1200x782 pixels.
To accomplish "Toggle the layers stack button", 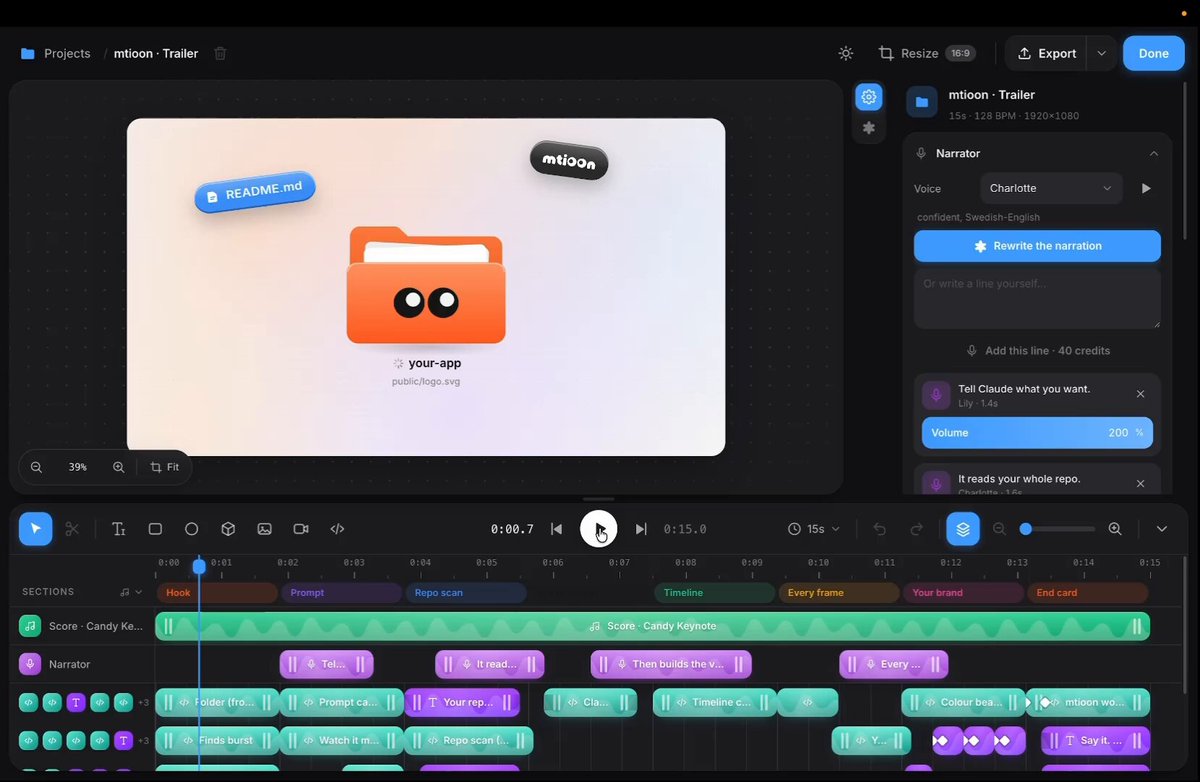I will pos(963,529).
